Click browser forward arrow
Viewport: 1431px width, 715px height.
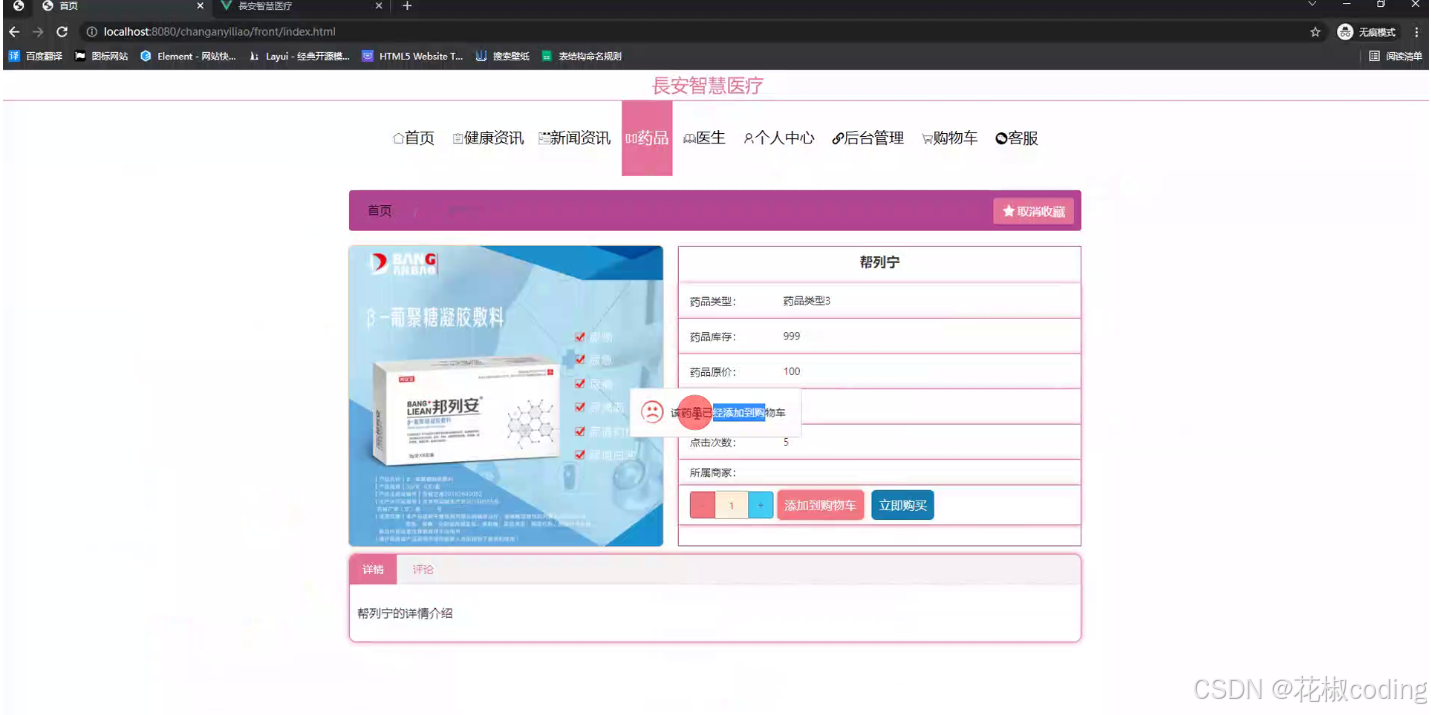(38, 32)
